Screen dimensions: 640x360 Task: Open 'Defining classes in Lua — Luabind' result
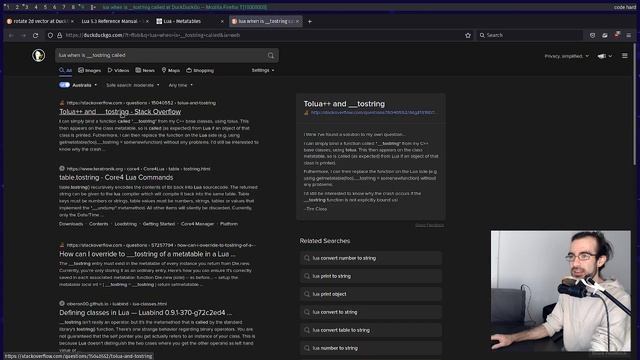146,313
